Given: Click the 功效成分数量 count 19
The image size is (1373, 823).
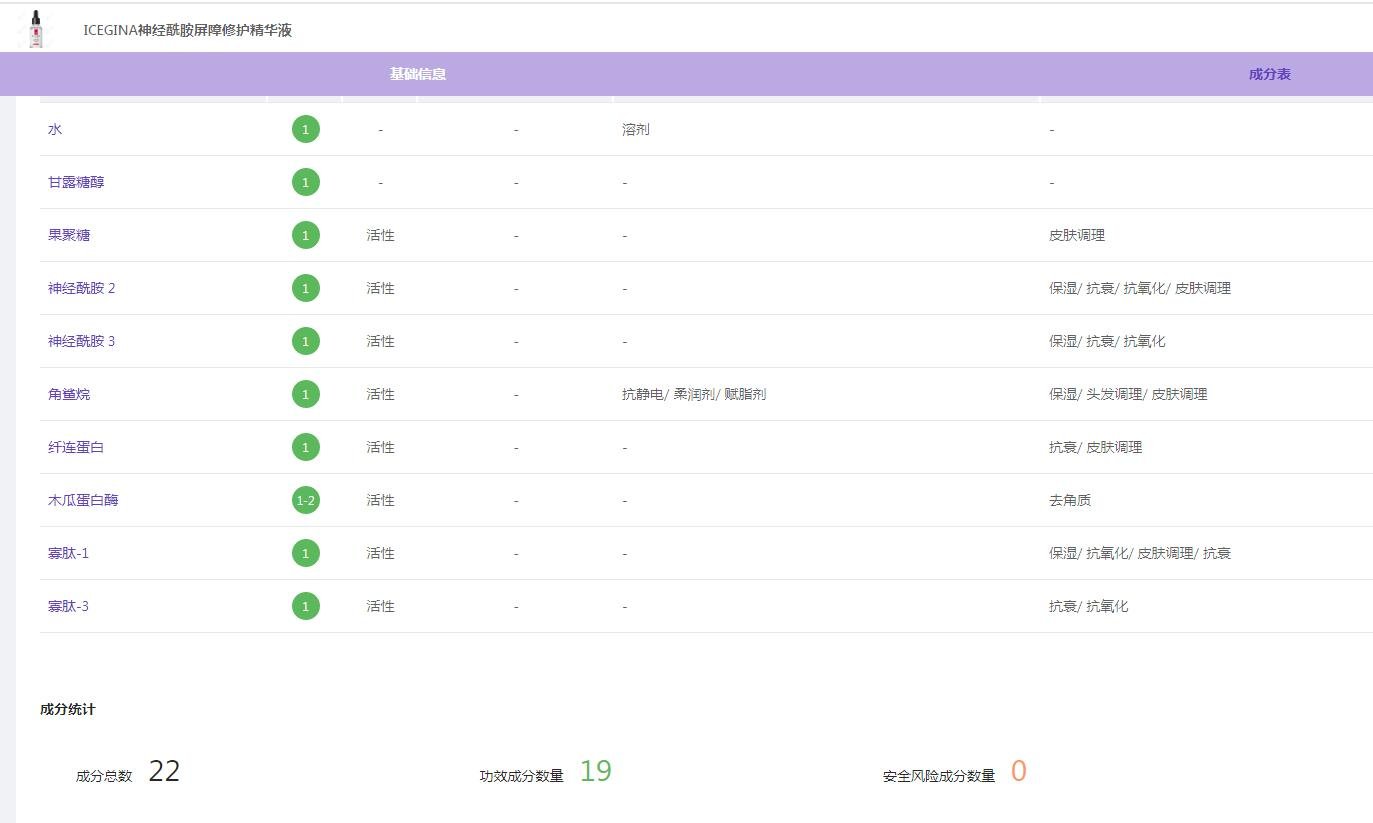Looking at the screenshot, I should (595, 771).
